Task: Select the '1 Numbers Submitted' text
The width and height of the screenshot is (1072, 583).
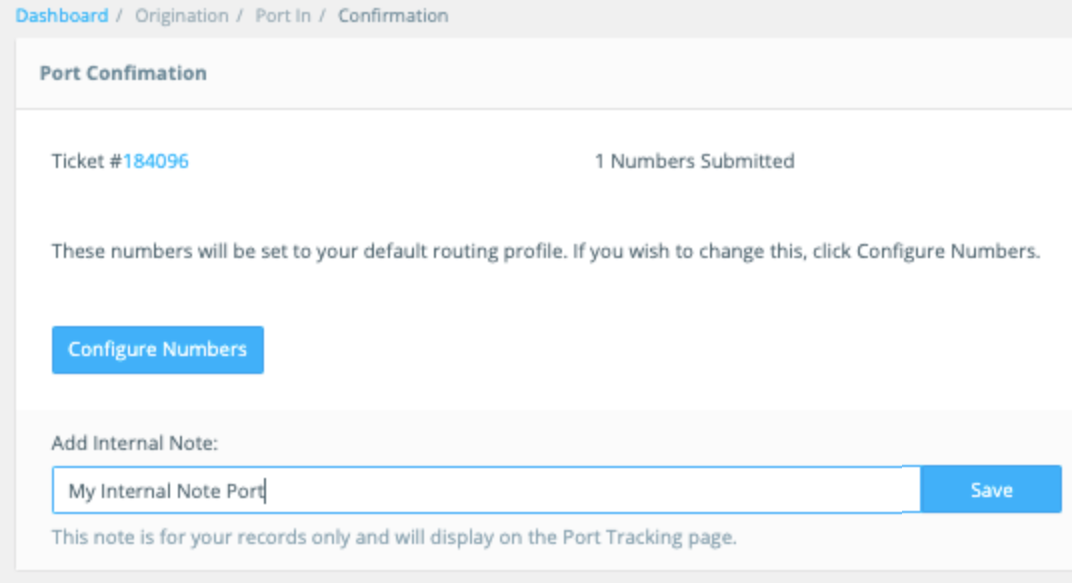Action: coord(694,161)
